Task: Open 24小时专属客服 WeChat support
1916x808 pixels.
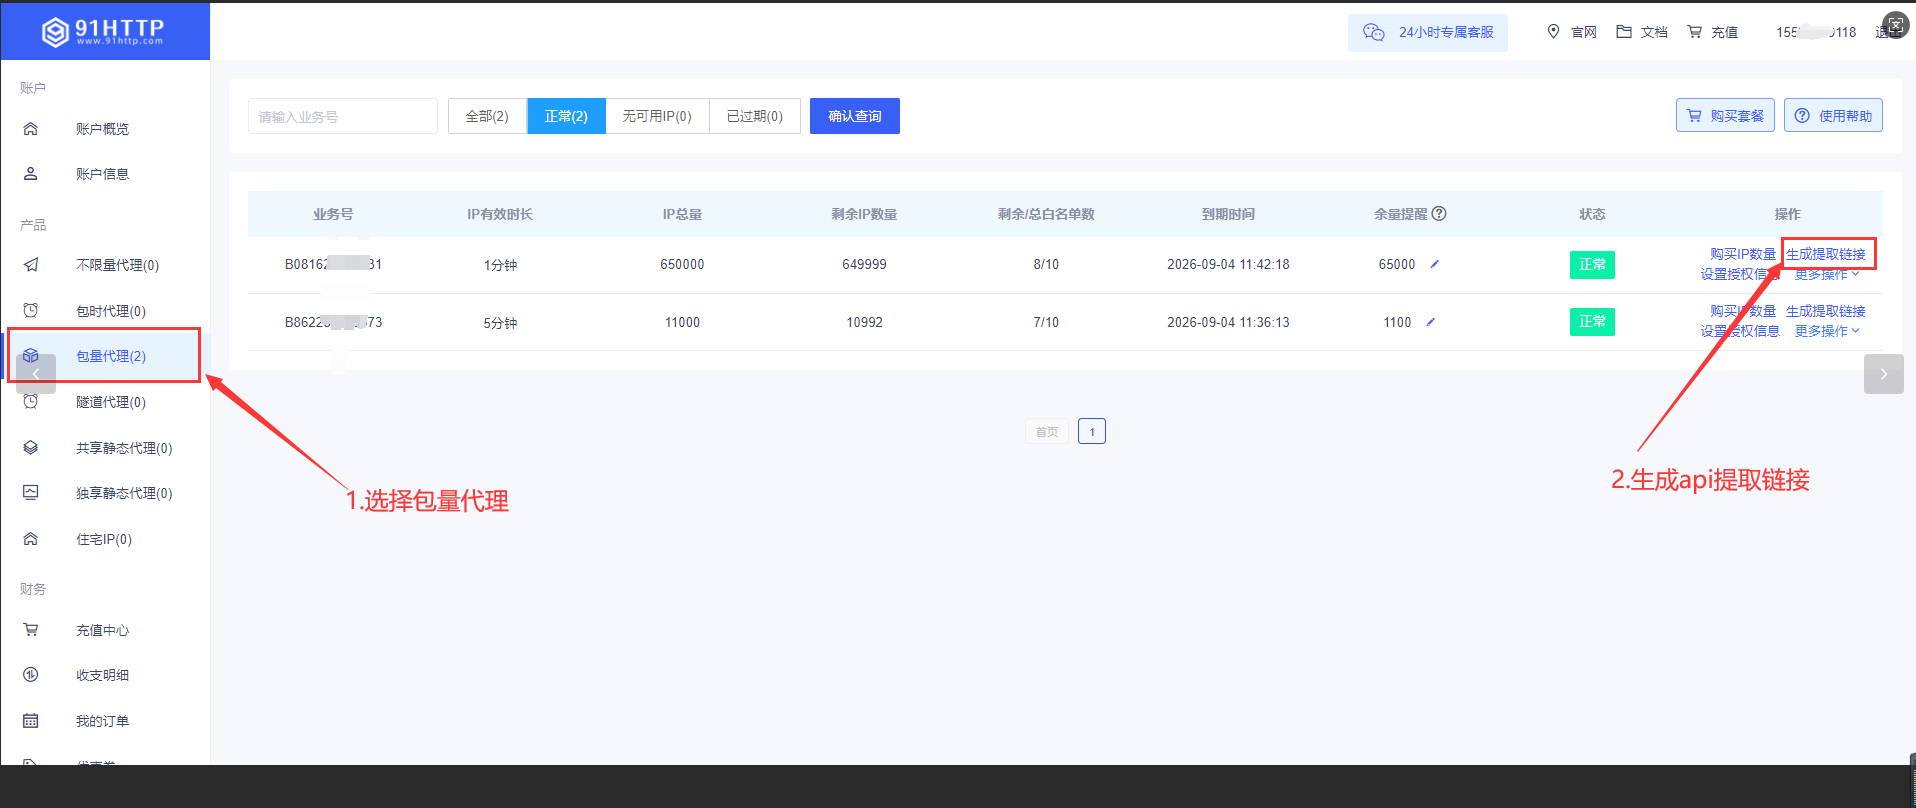Action: [1427, 33]
